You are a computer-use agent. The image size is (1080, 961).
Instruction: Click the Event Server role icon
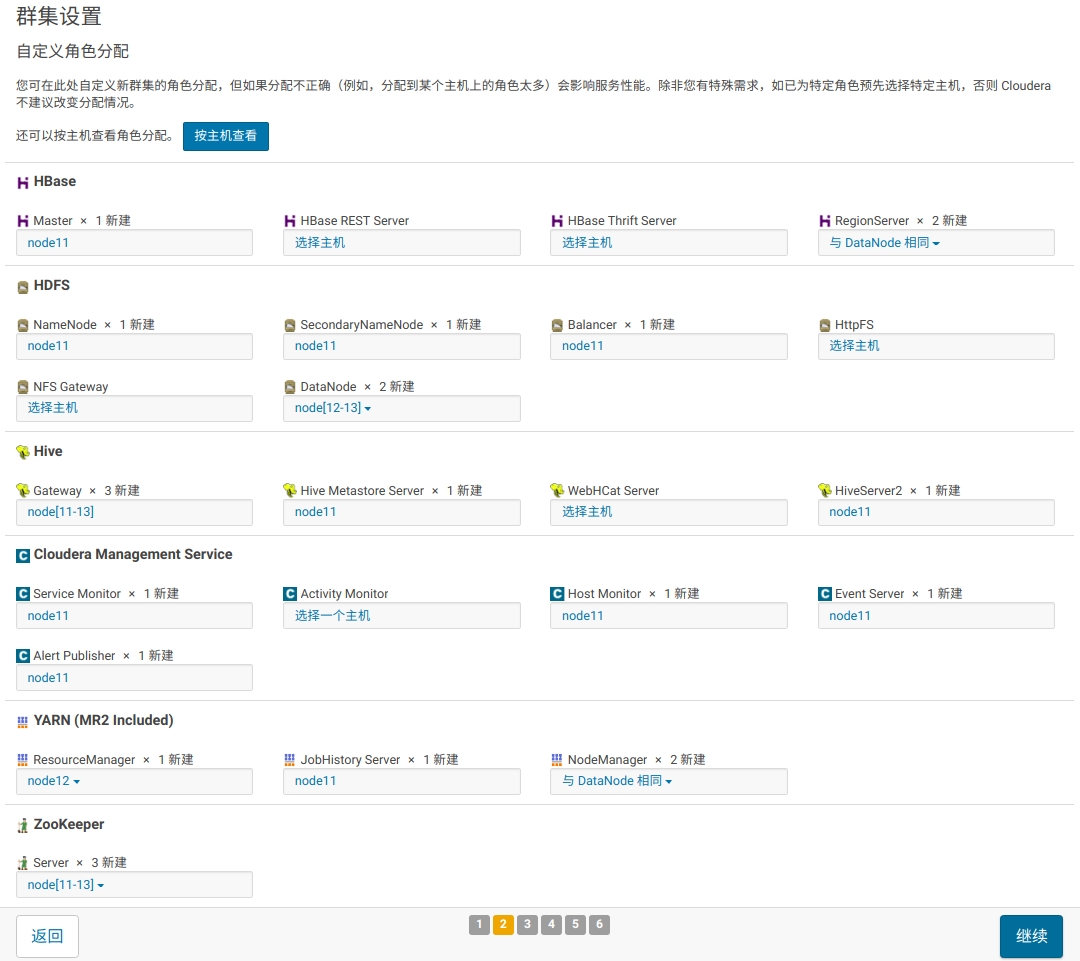pos(824,594)
